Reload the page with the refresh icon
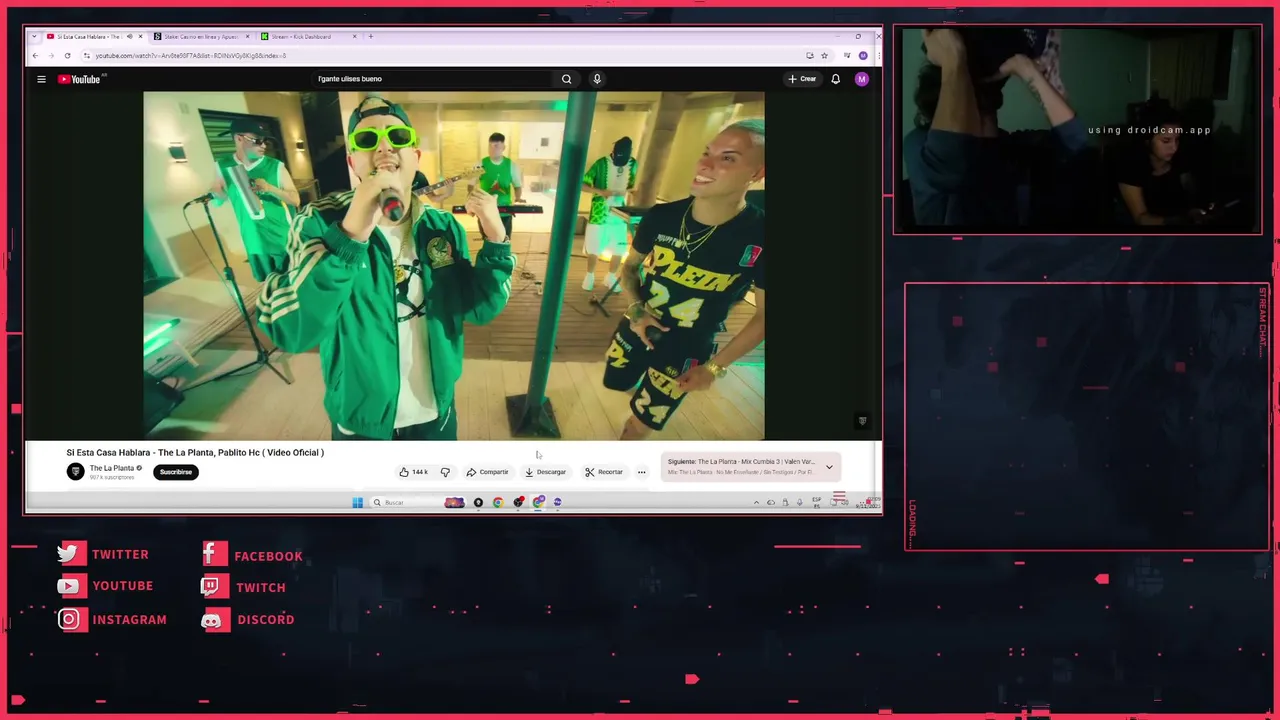The height and width of the screenshot is (720, 1280). (68, 56)
